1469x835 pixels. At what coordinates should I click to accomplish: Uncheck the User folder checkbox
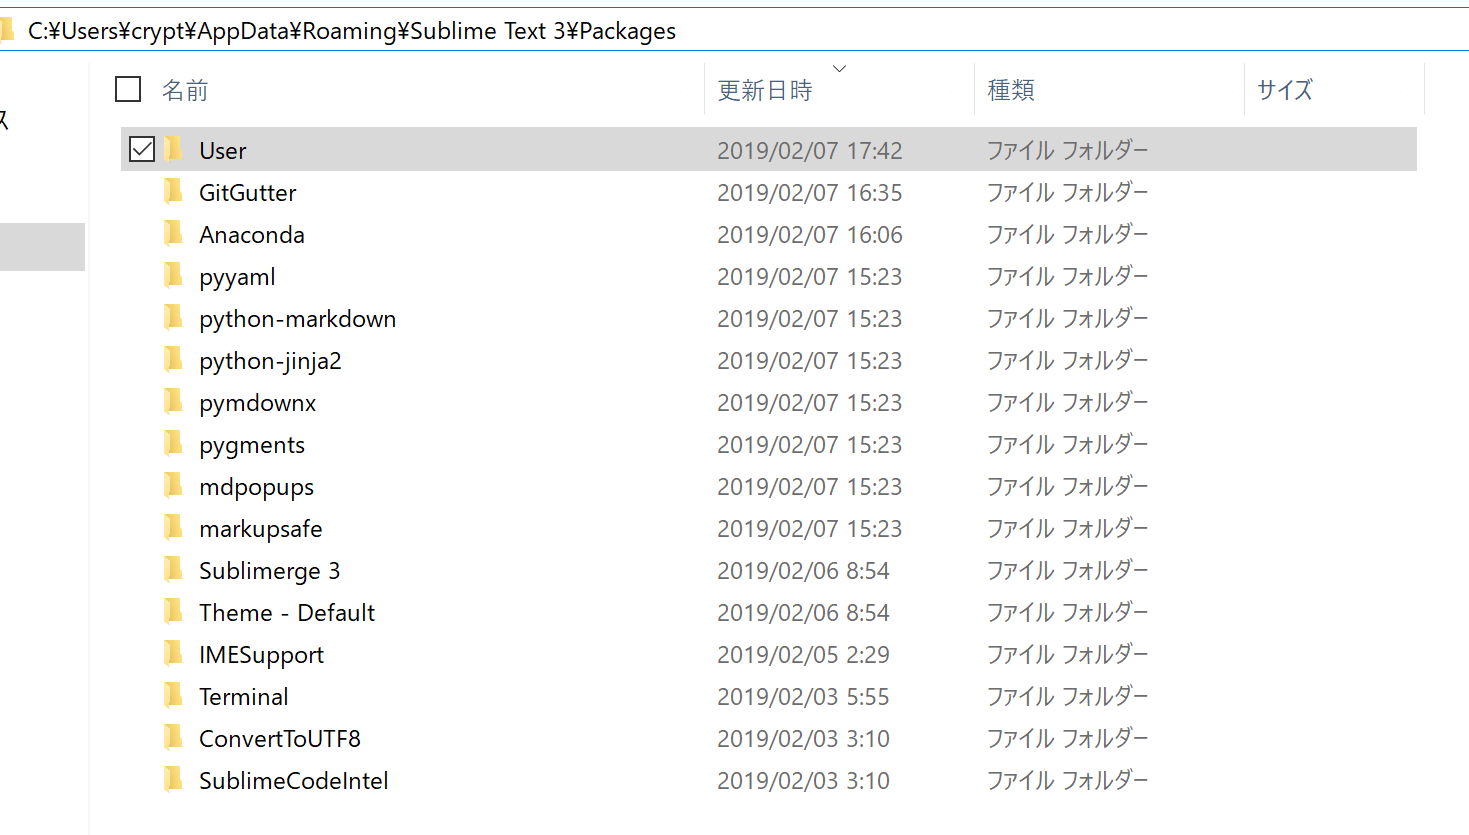pos(142,149)
